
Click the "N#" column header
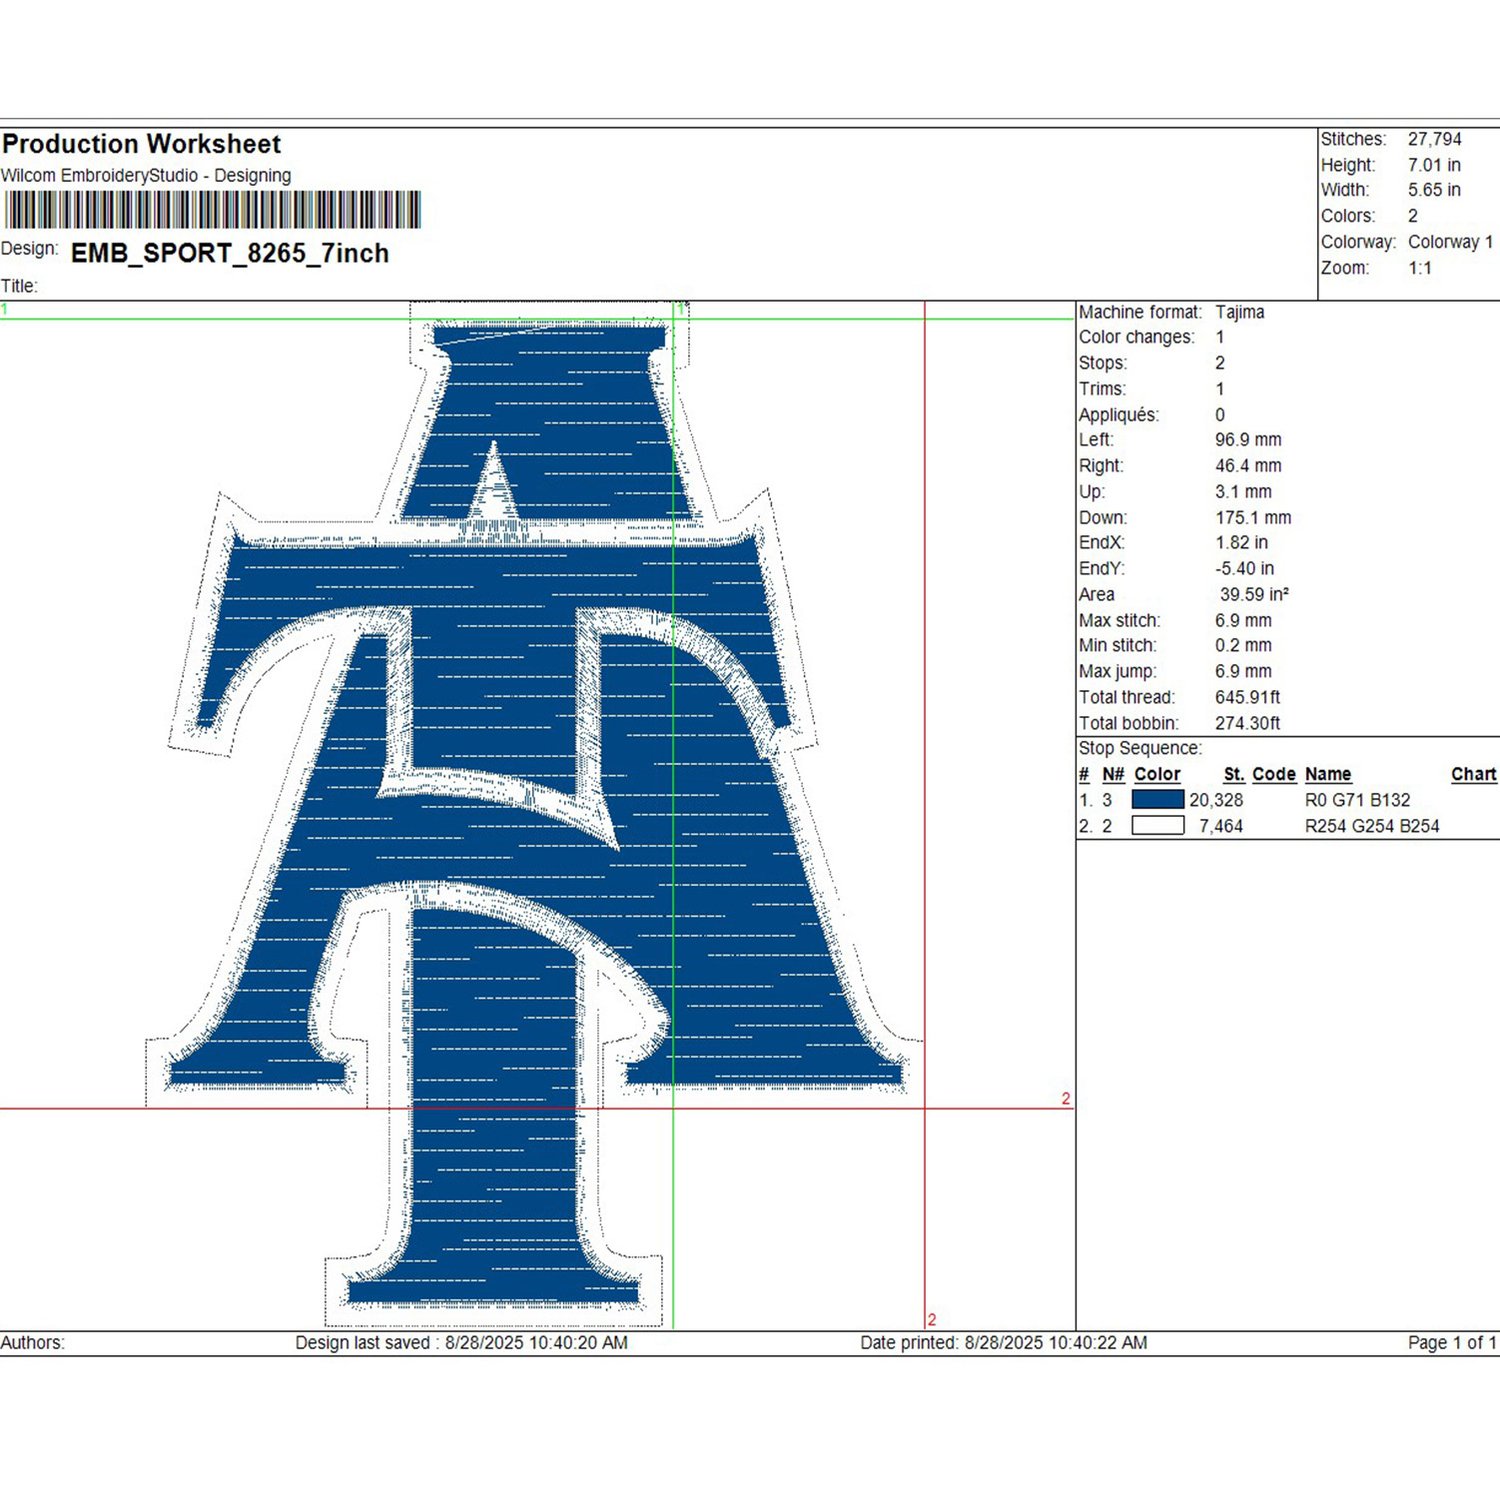click(1113, 775)
